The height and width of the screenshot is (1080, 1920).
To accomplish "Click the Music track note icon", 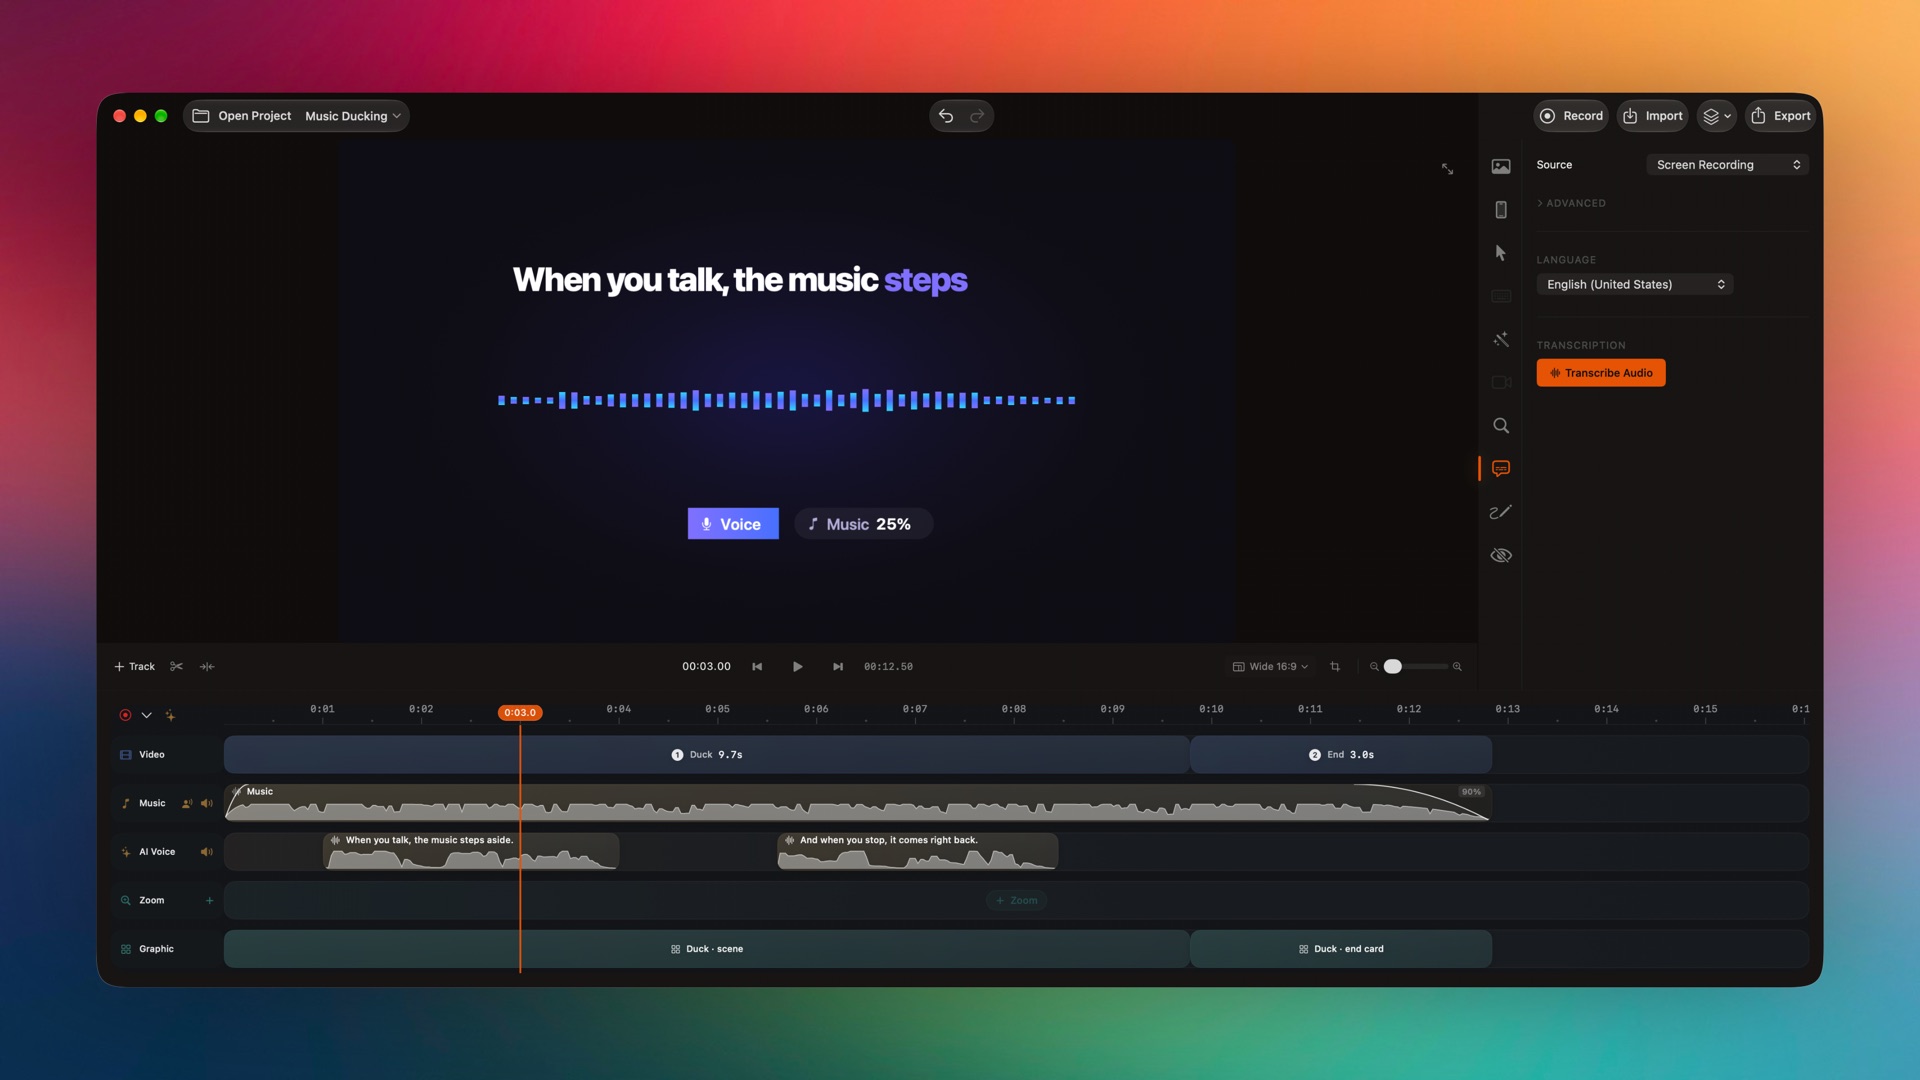I will [x=126, y=803].
